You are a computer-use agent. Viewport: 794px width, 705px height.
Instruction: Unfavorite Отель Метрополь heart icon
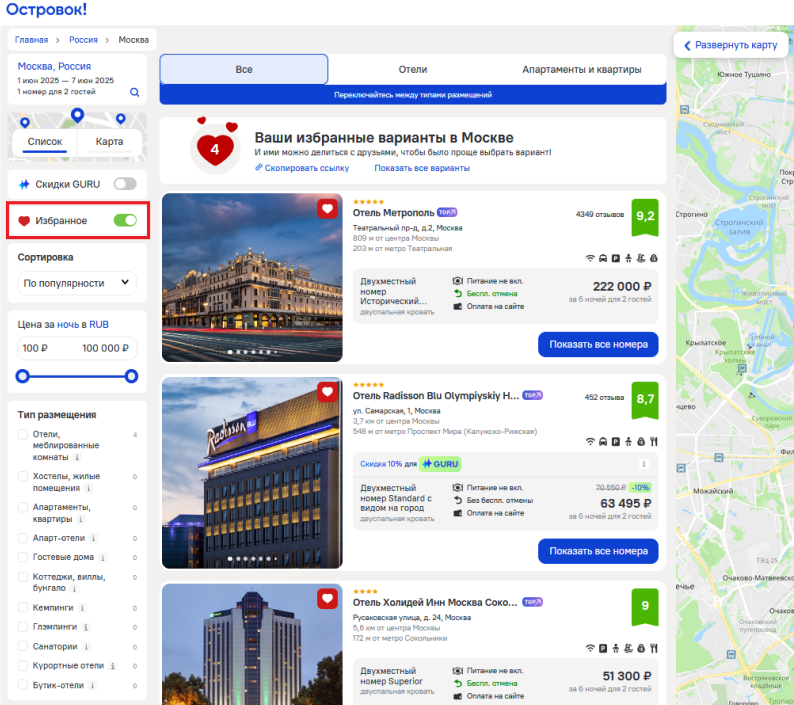[327, 209]
